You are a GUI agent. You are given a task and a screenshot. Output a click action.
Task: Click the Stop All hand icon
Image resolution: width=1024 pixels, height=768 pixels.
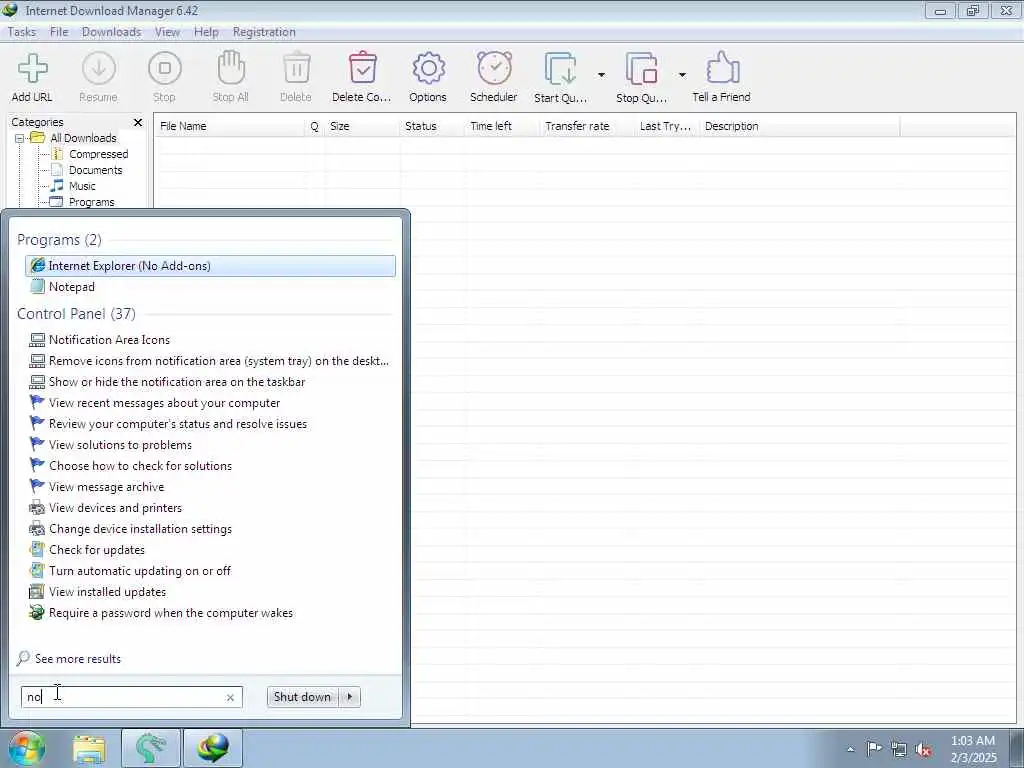click(231, 68)
